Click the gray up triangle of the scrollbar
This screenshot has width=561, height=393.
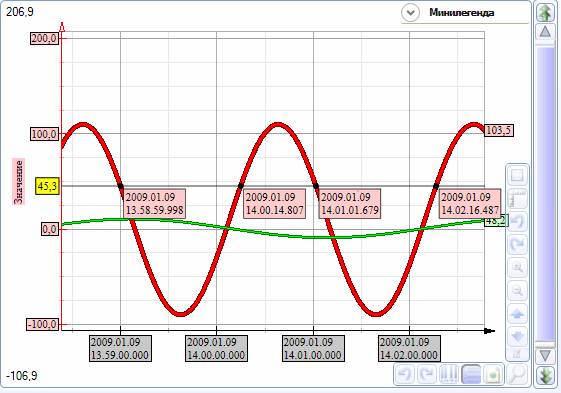click(545, 32)
